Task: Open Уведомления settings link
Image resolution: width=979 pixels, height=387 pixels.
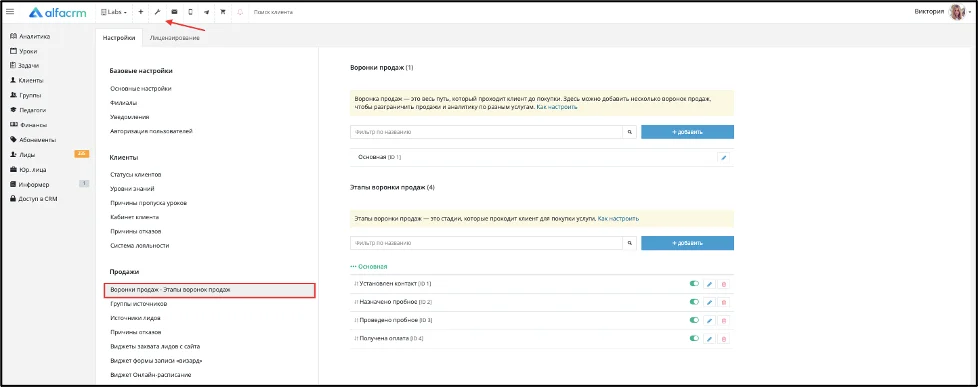Action: pos(129,117)
